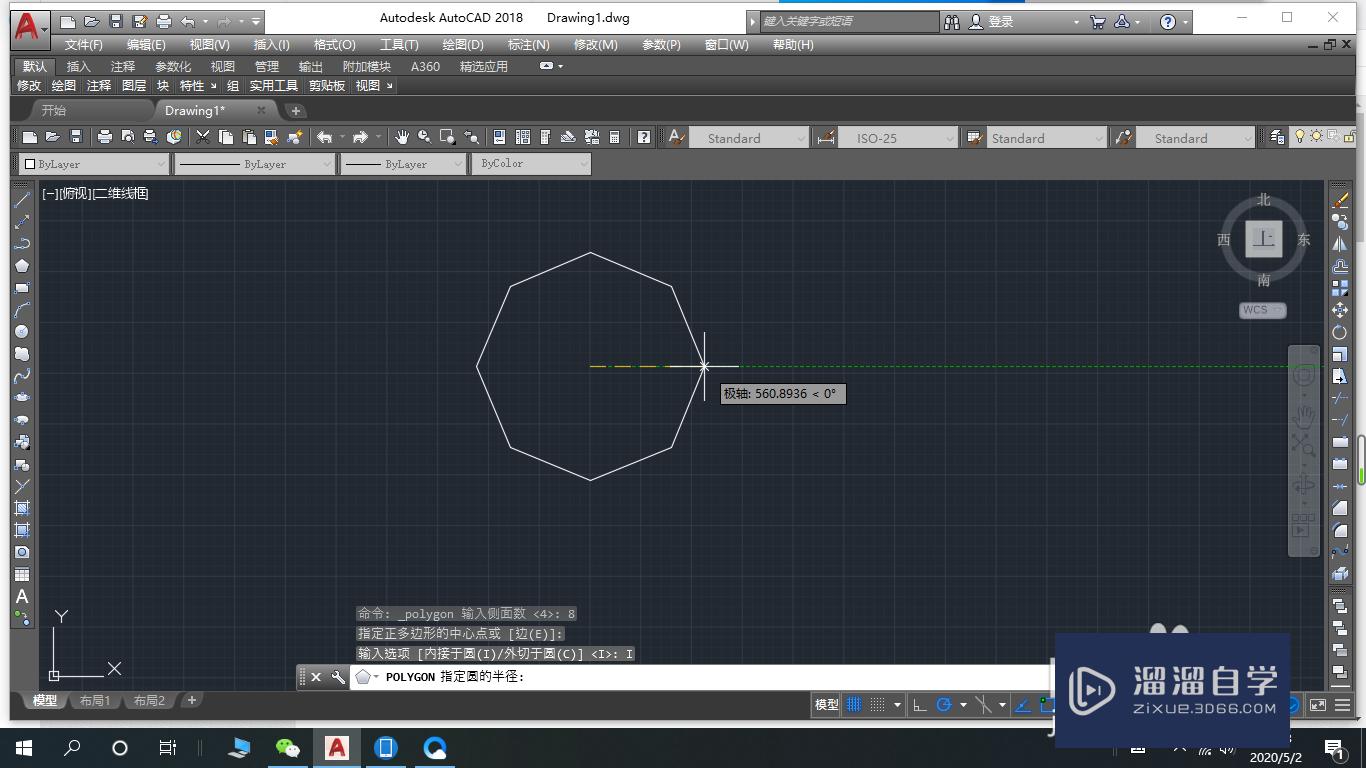The width and height of the screenshot is (1366, 768).
Task: Open the ByColor plot style dropdown
Action: [531, 164]
